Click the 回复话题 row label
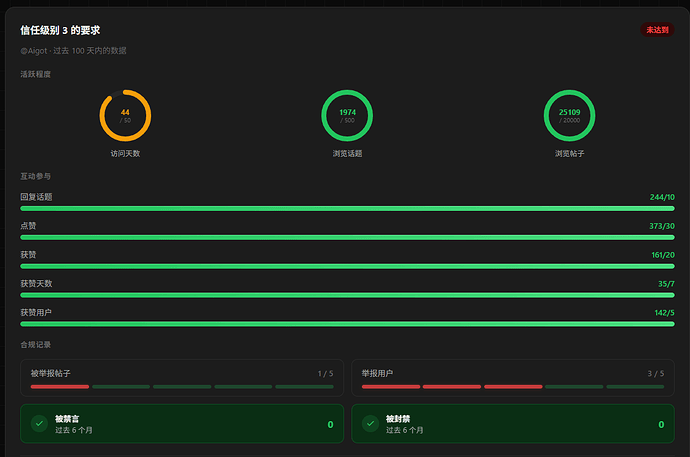Viewport: 690px width, 457px height. click(37, 197)
